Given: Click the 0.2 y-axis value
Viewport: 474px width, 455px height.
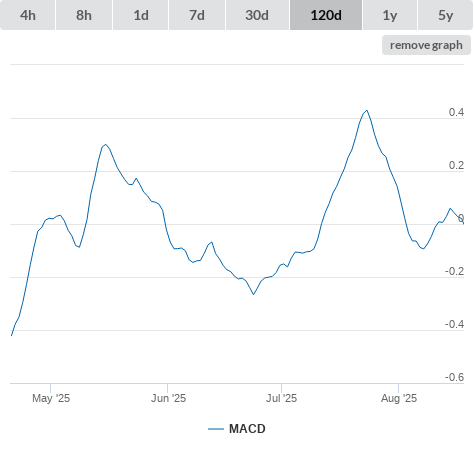Looking at the screenshot, I should click(x=456, y=165).
